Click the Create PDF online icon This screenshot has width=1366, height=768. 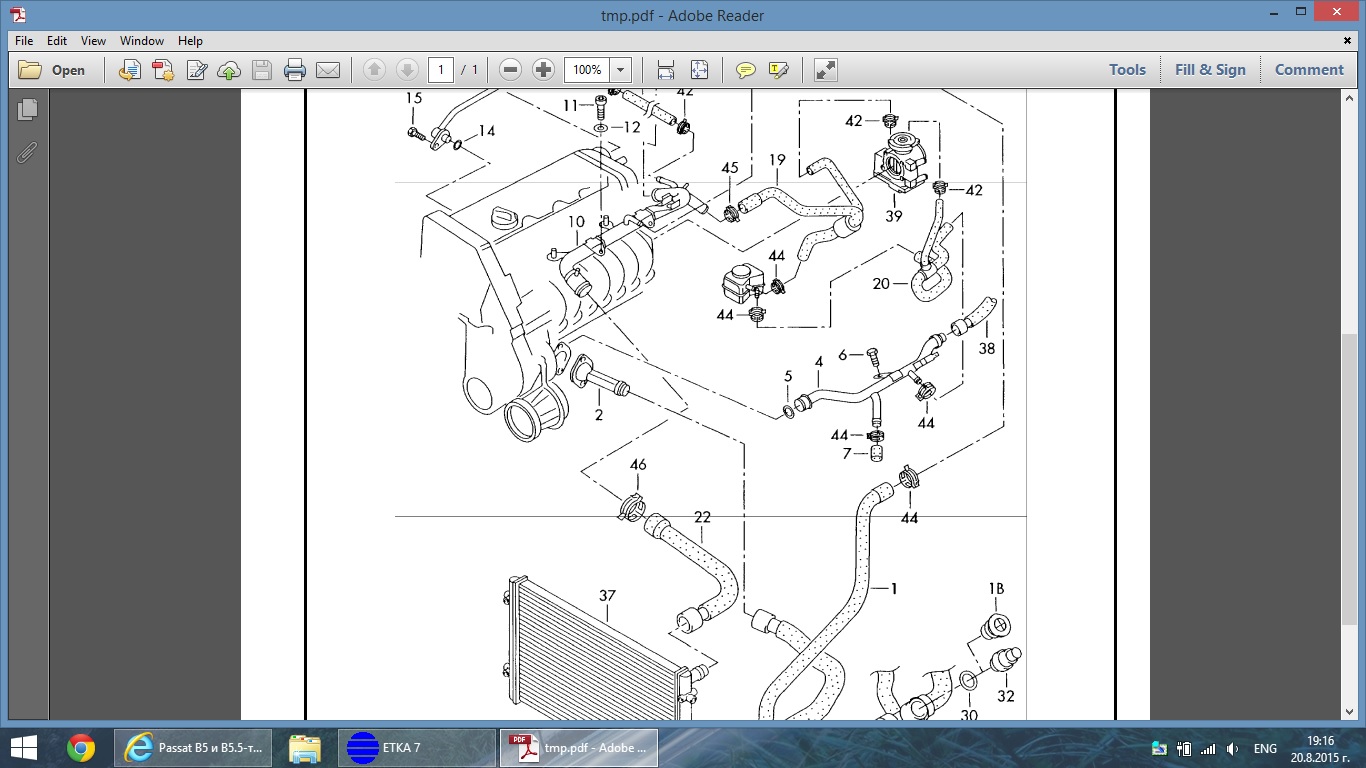click(163, 70)
